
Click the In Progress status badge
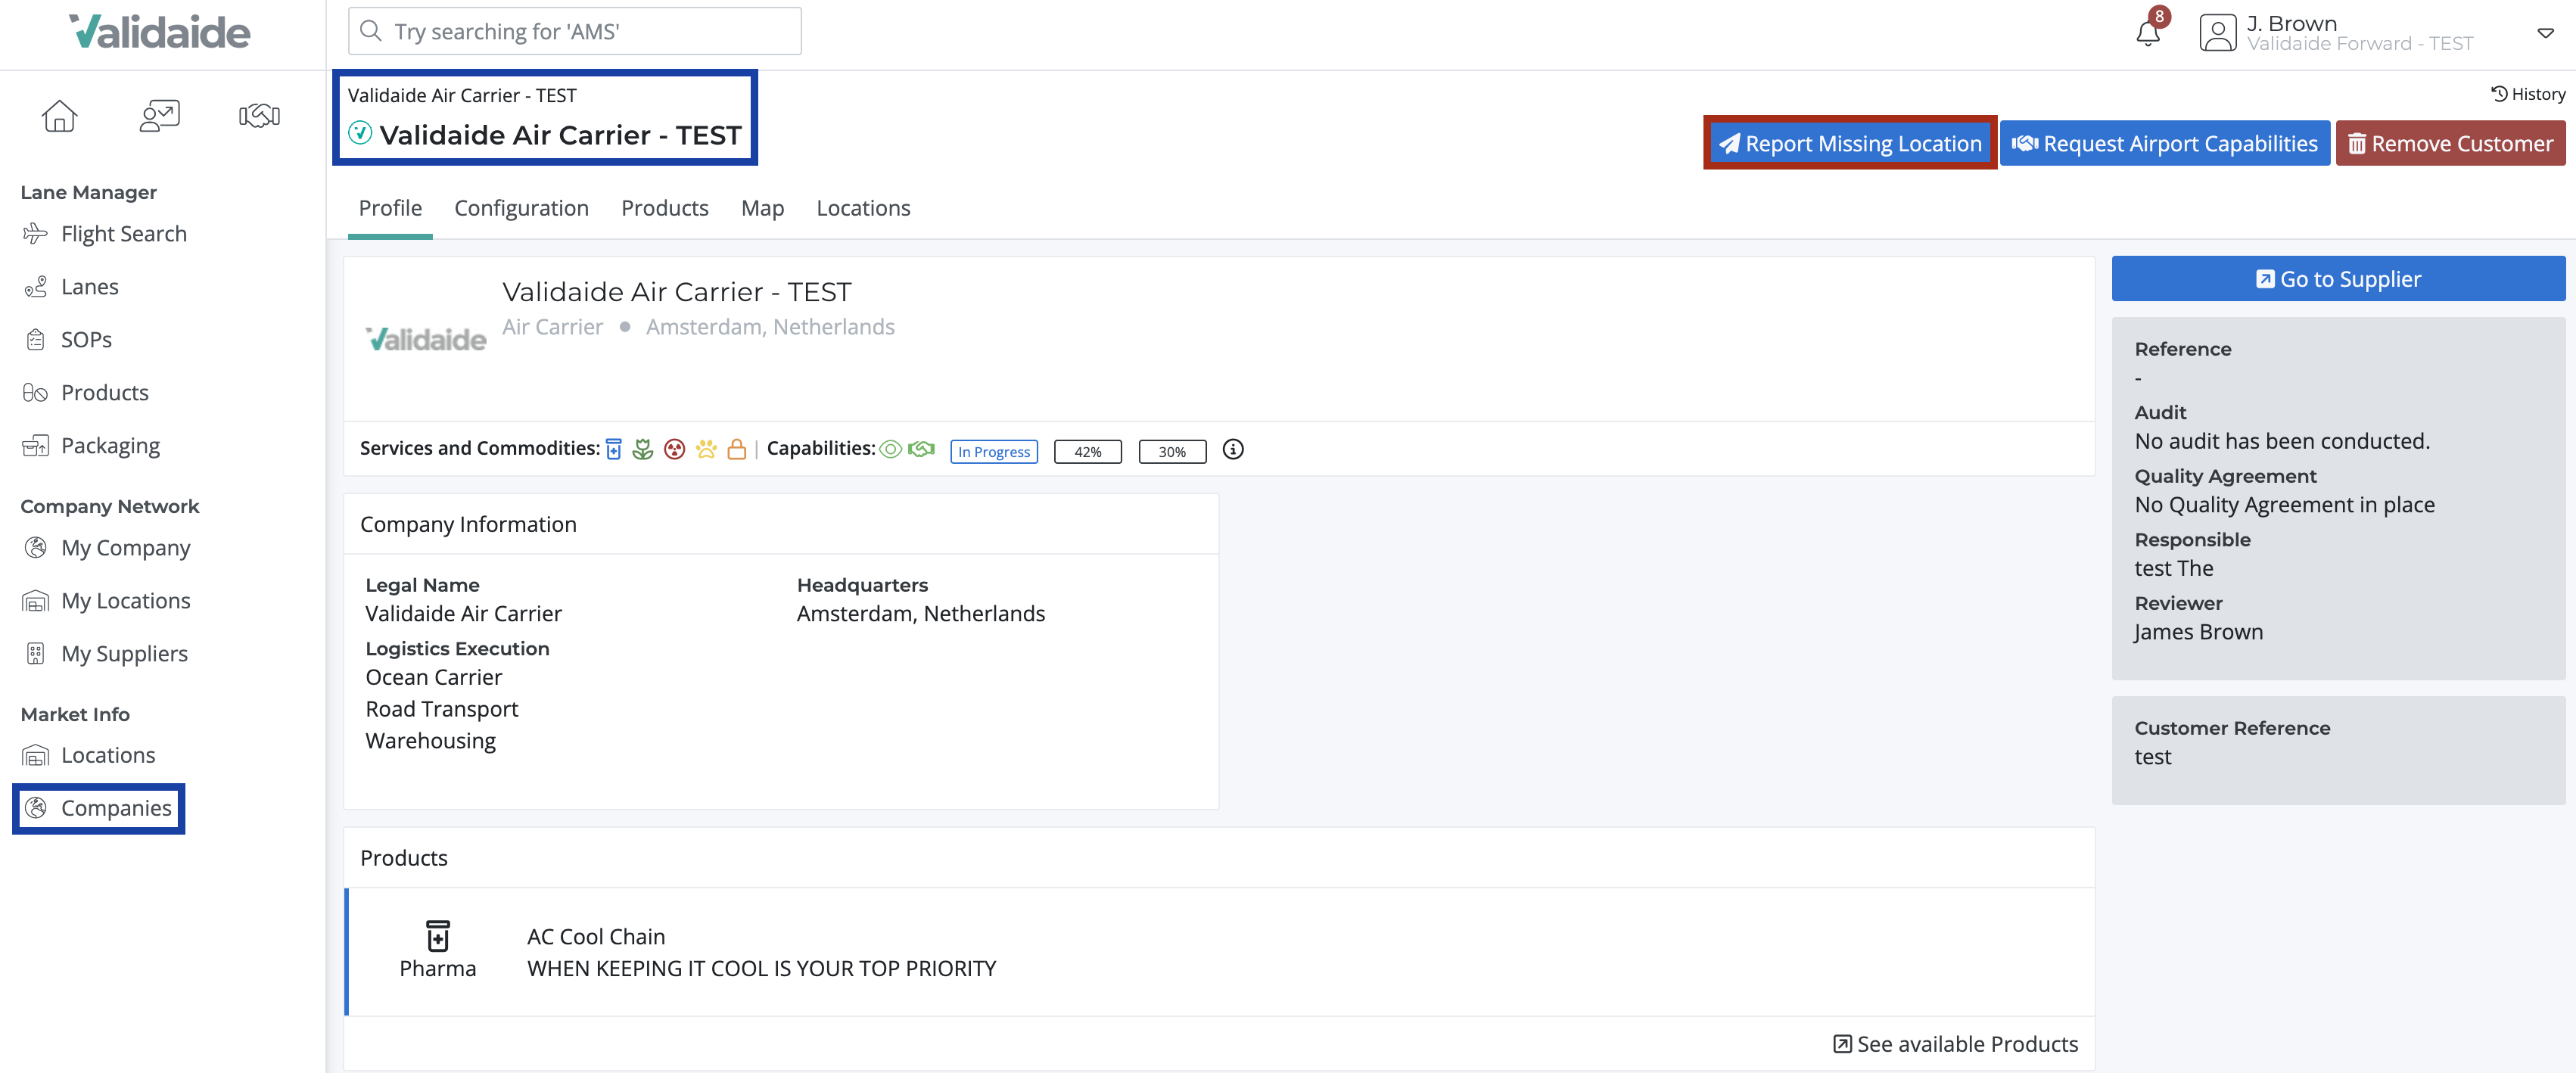(993, 451)
